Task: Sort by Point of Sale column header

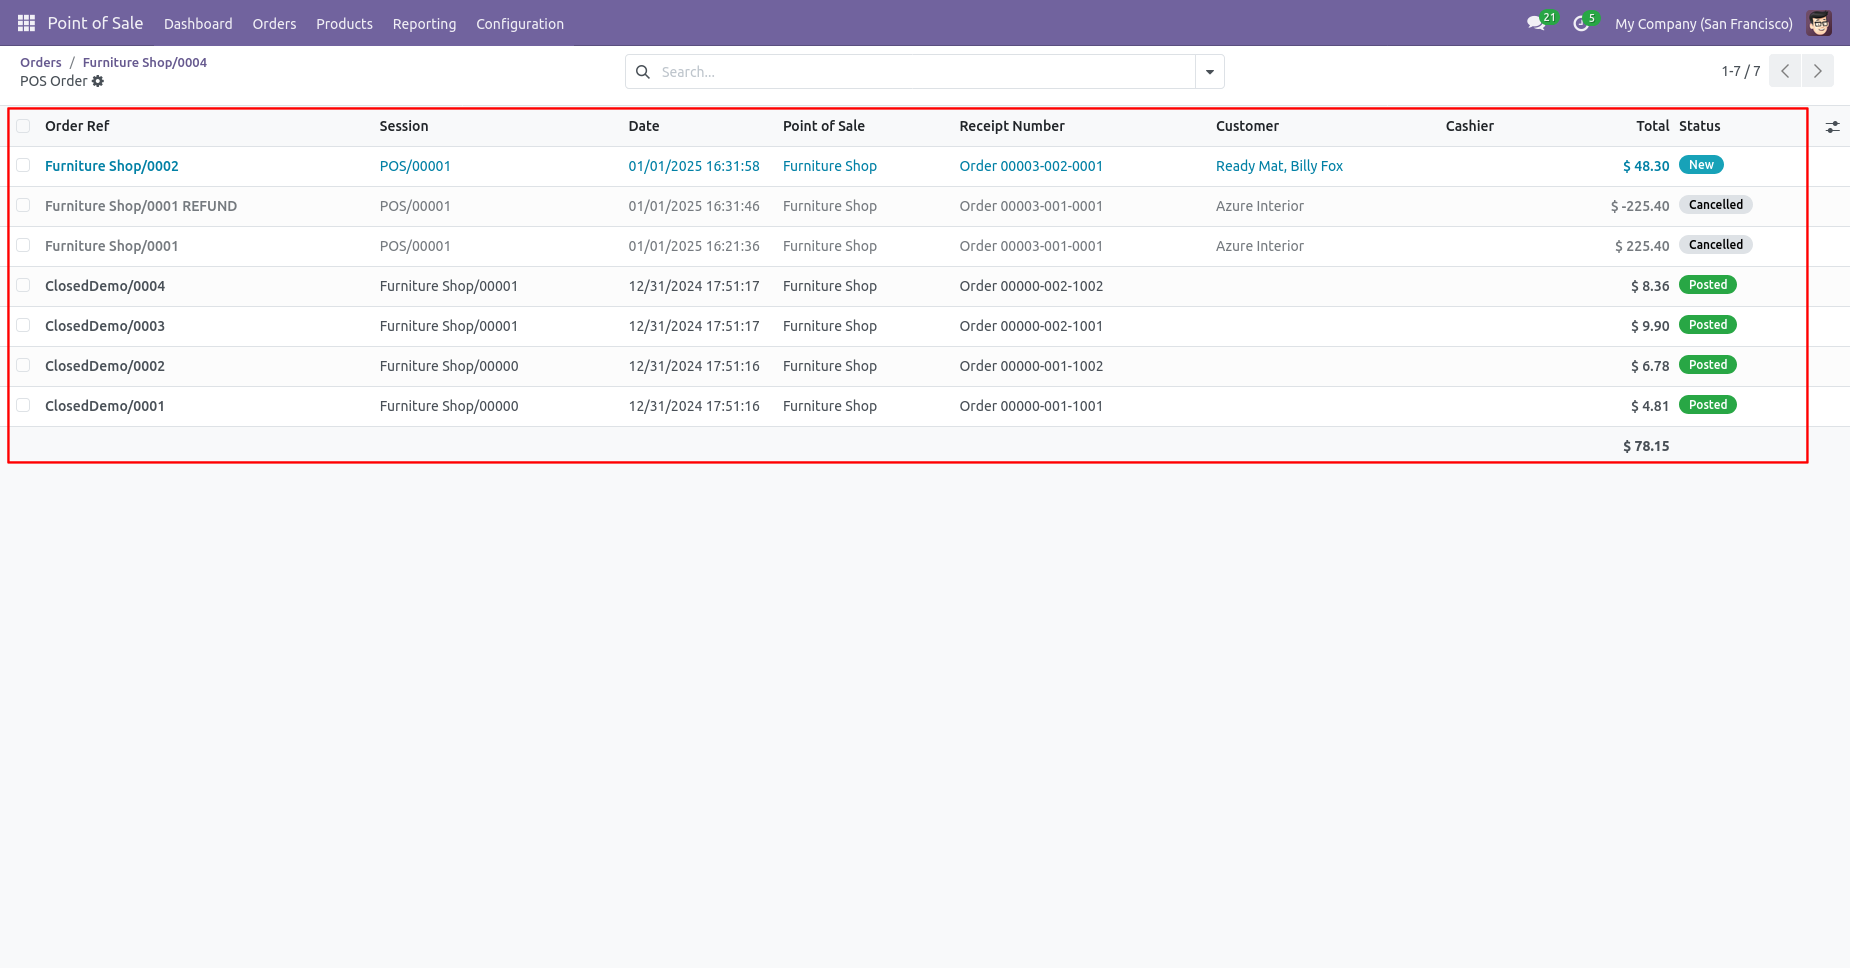Action: click(824, 126)
